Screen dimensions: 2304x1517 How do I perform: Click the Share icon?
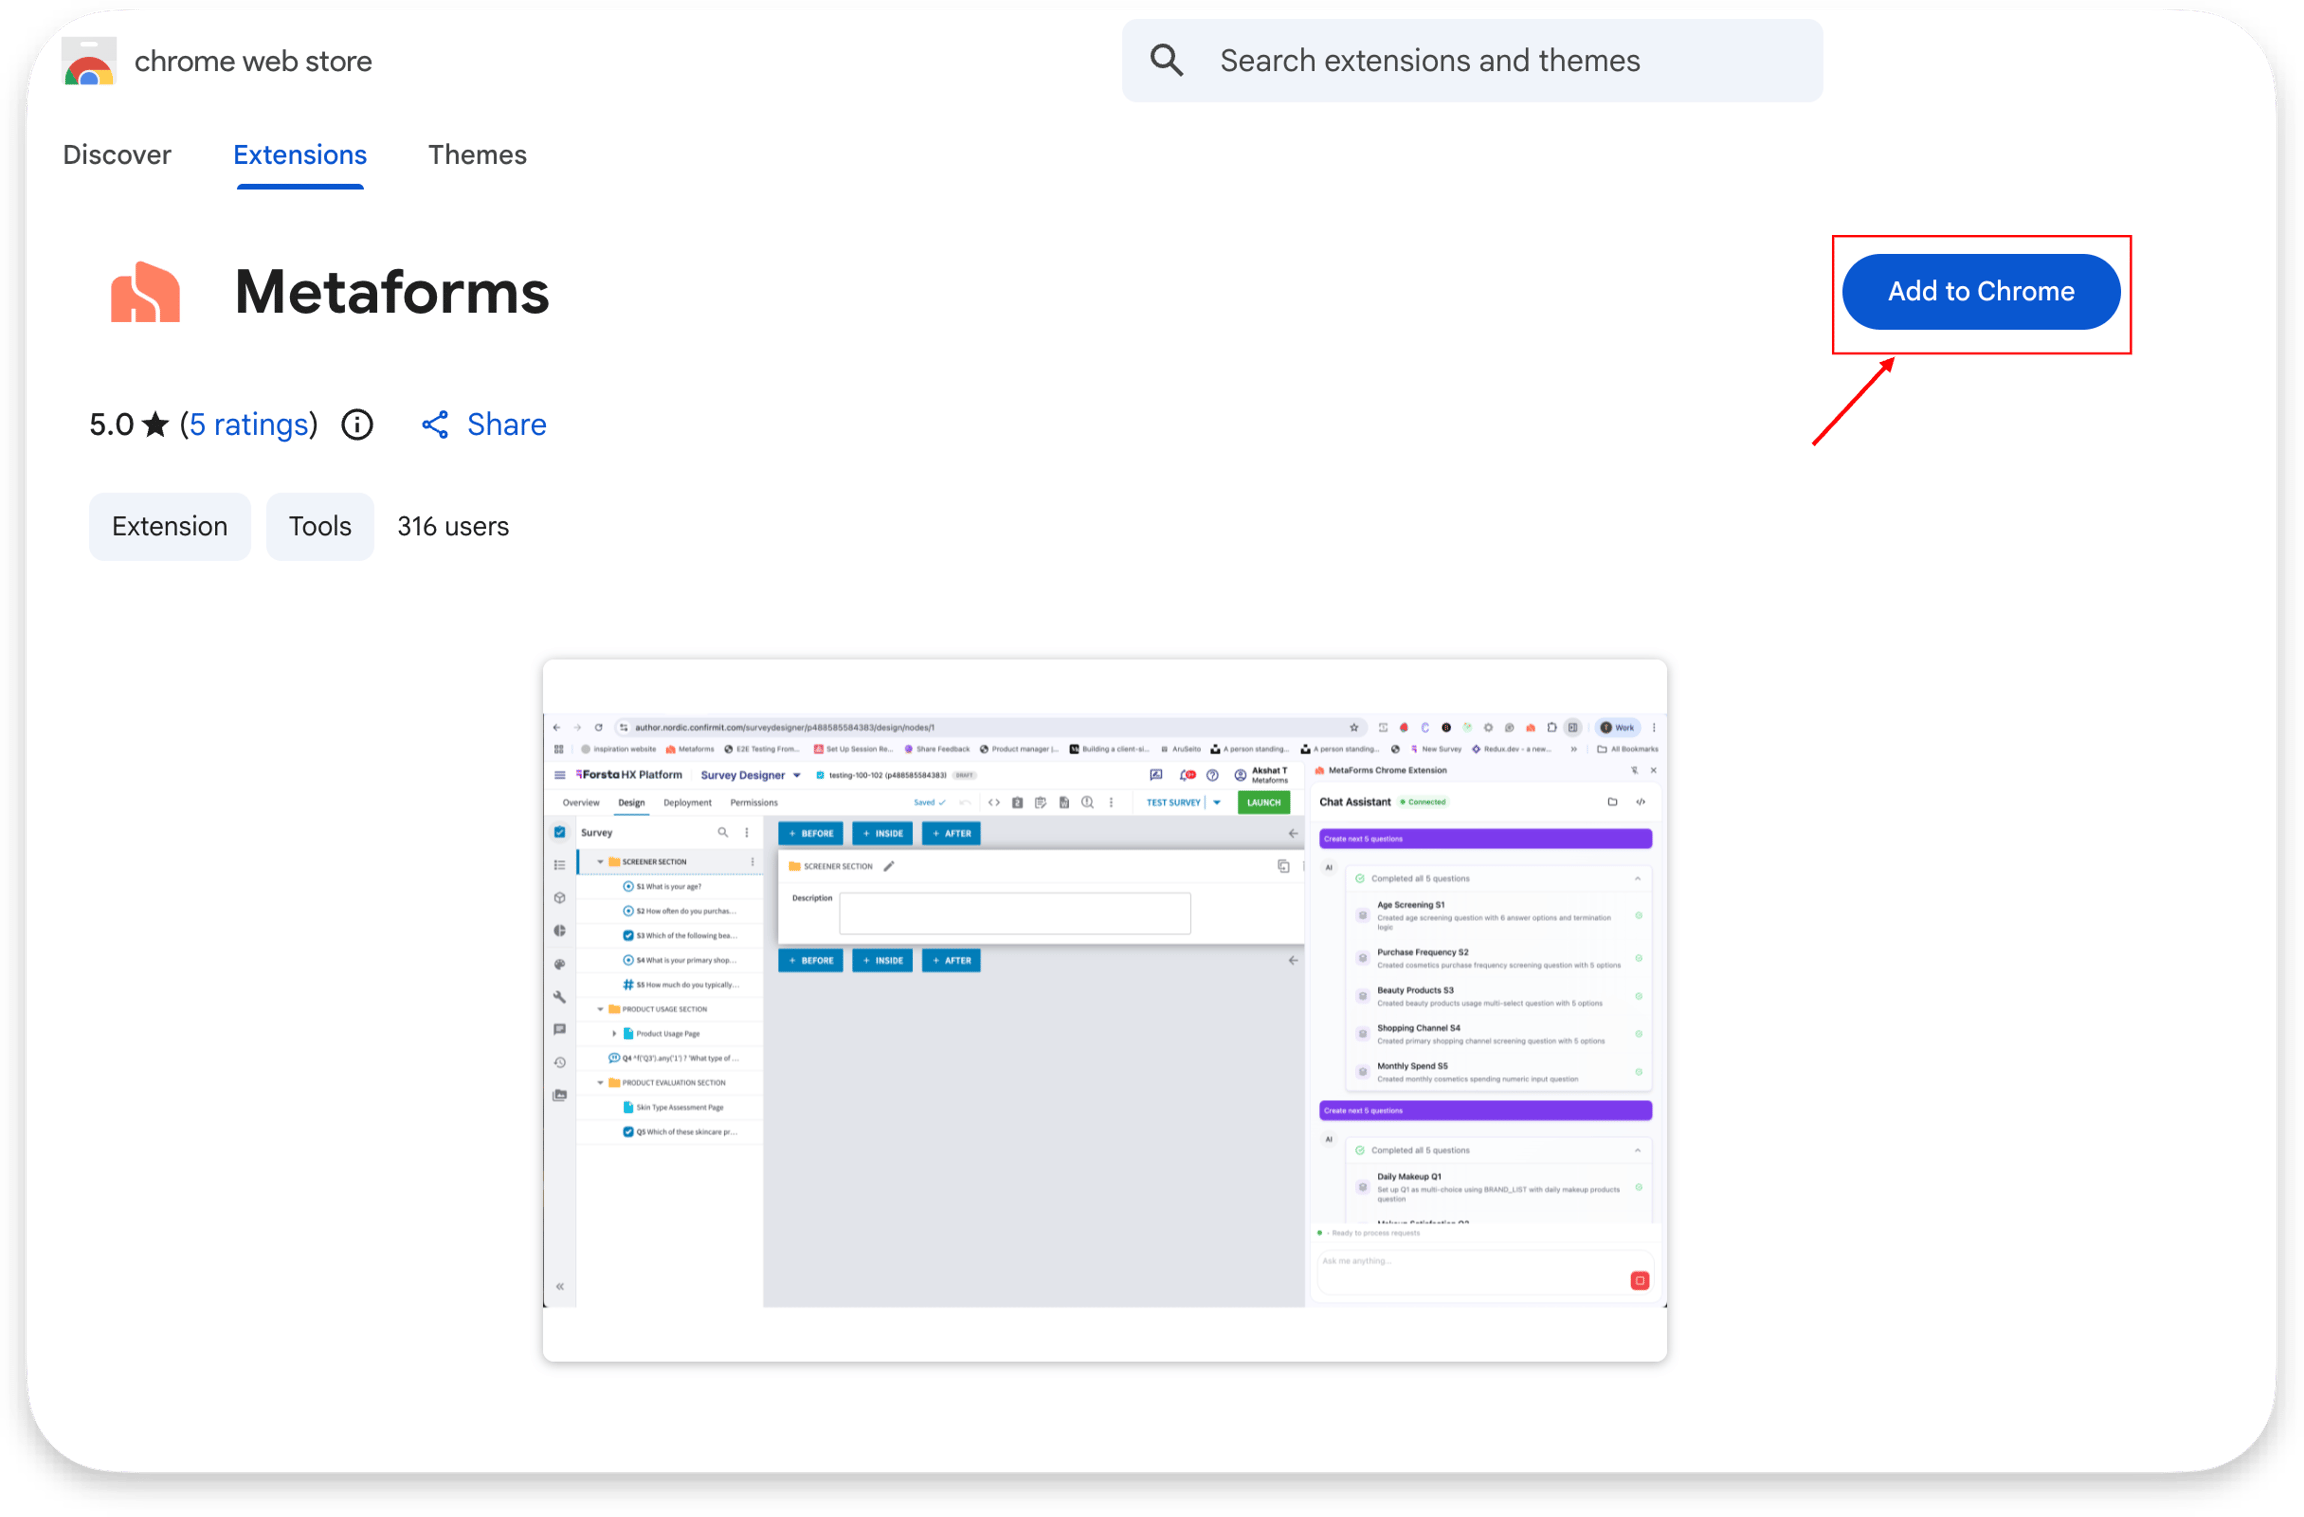pyautogui.click(x=435, y=425)
